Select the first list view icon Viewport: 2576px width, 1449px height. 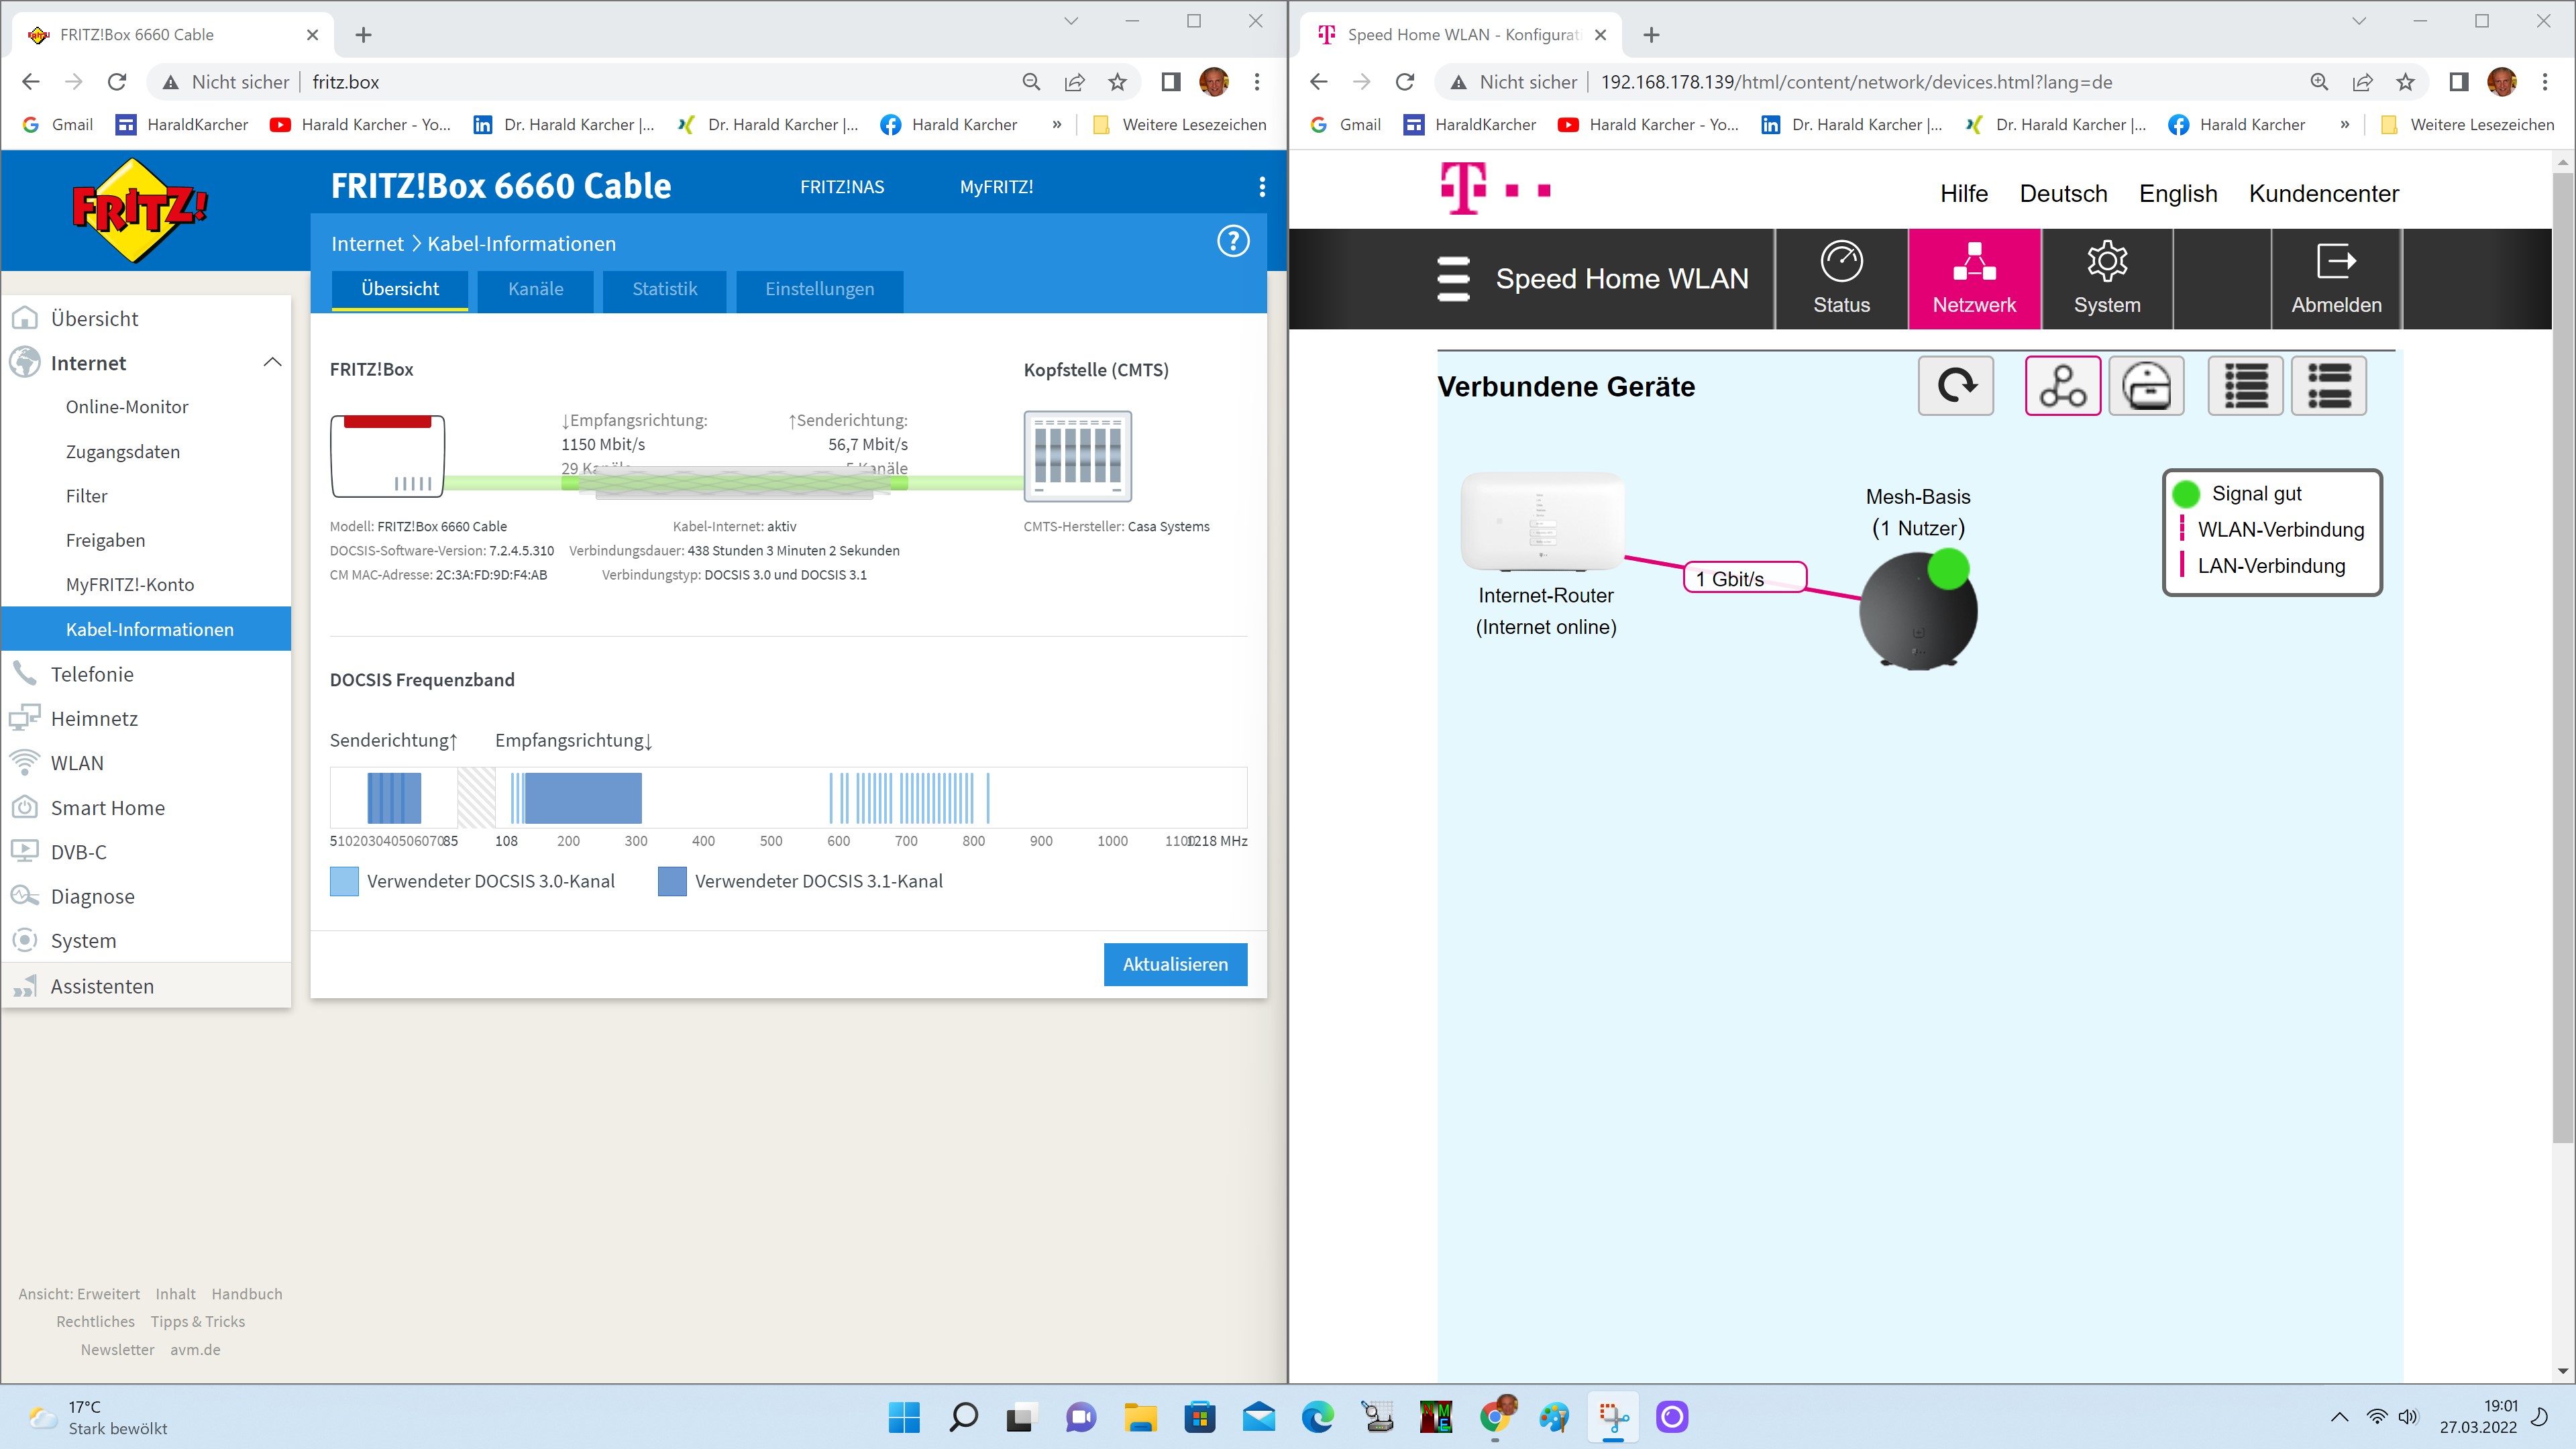click(2245, 385)
